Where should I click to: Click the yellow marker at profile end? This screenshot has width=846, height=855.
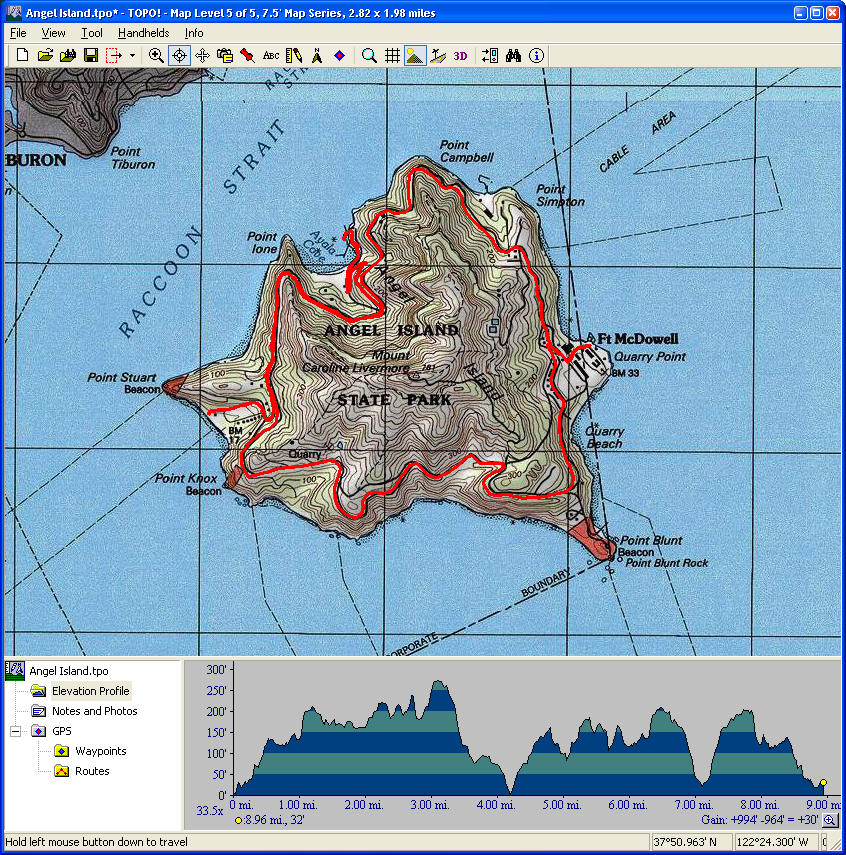(x=823, y=783)
